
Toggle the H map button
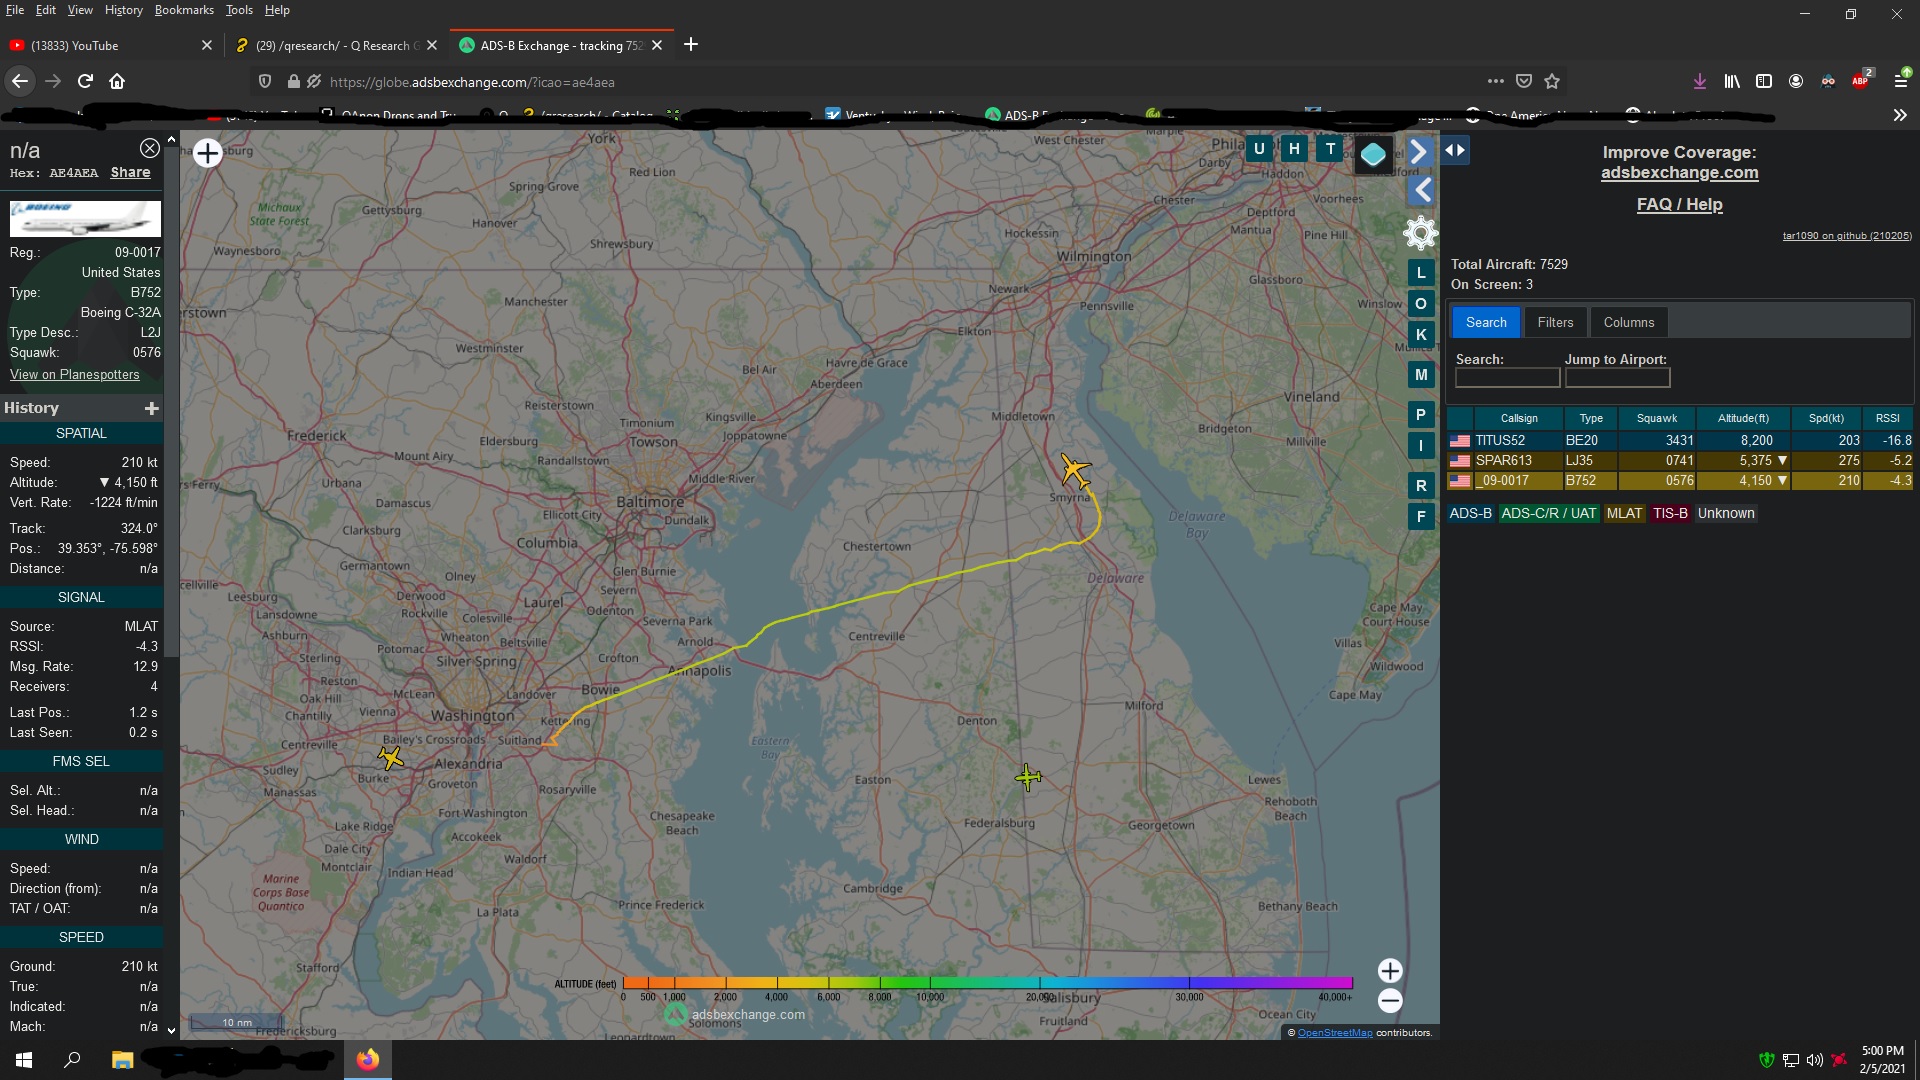click(x=1294, y=149)
